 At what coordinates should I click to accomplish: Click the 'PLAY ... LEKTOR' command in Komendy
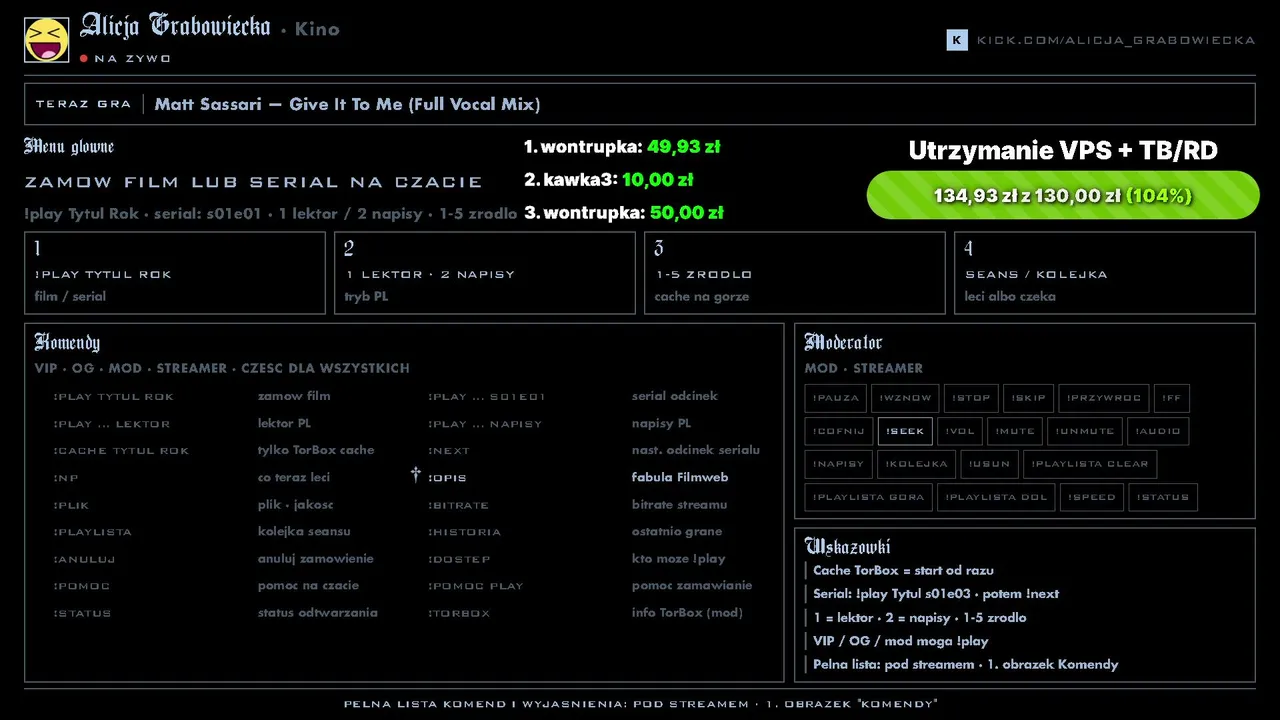tap(112, 424)
